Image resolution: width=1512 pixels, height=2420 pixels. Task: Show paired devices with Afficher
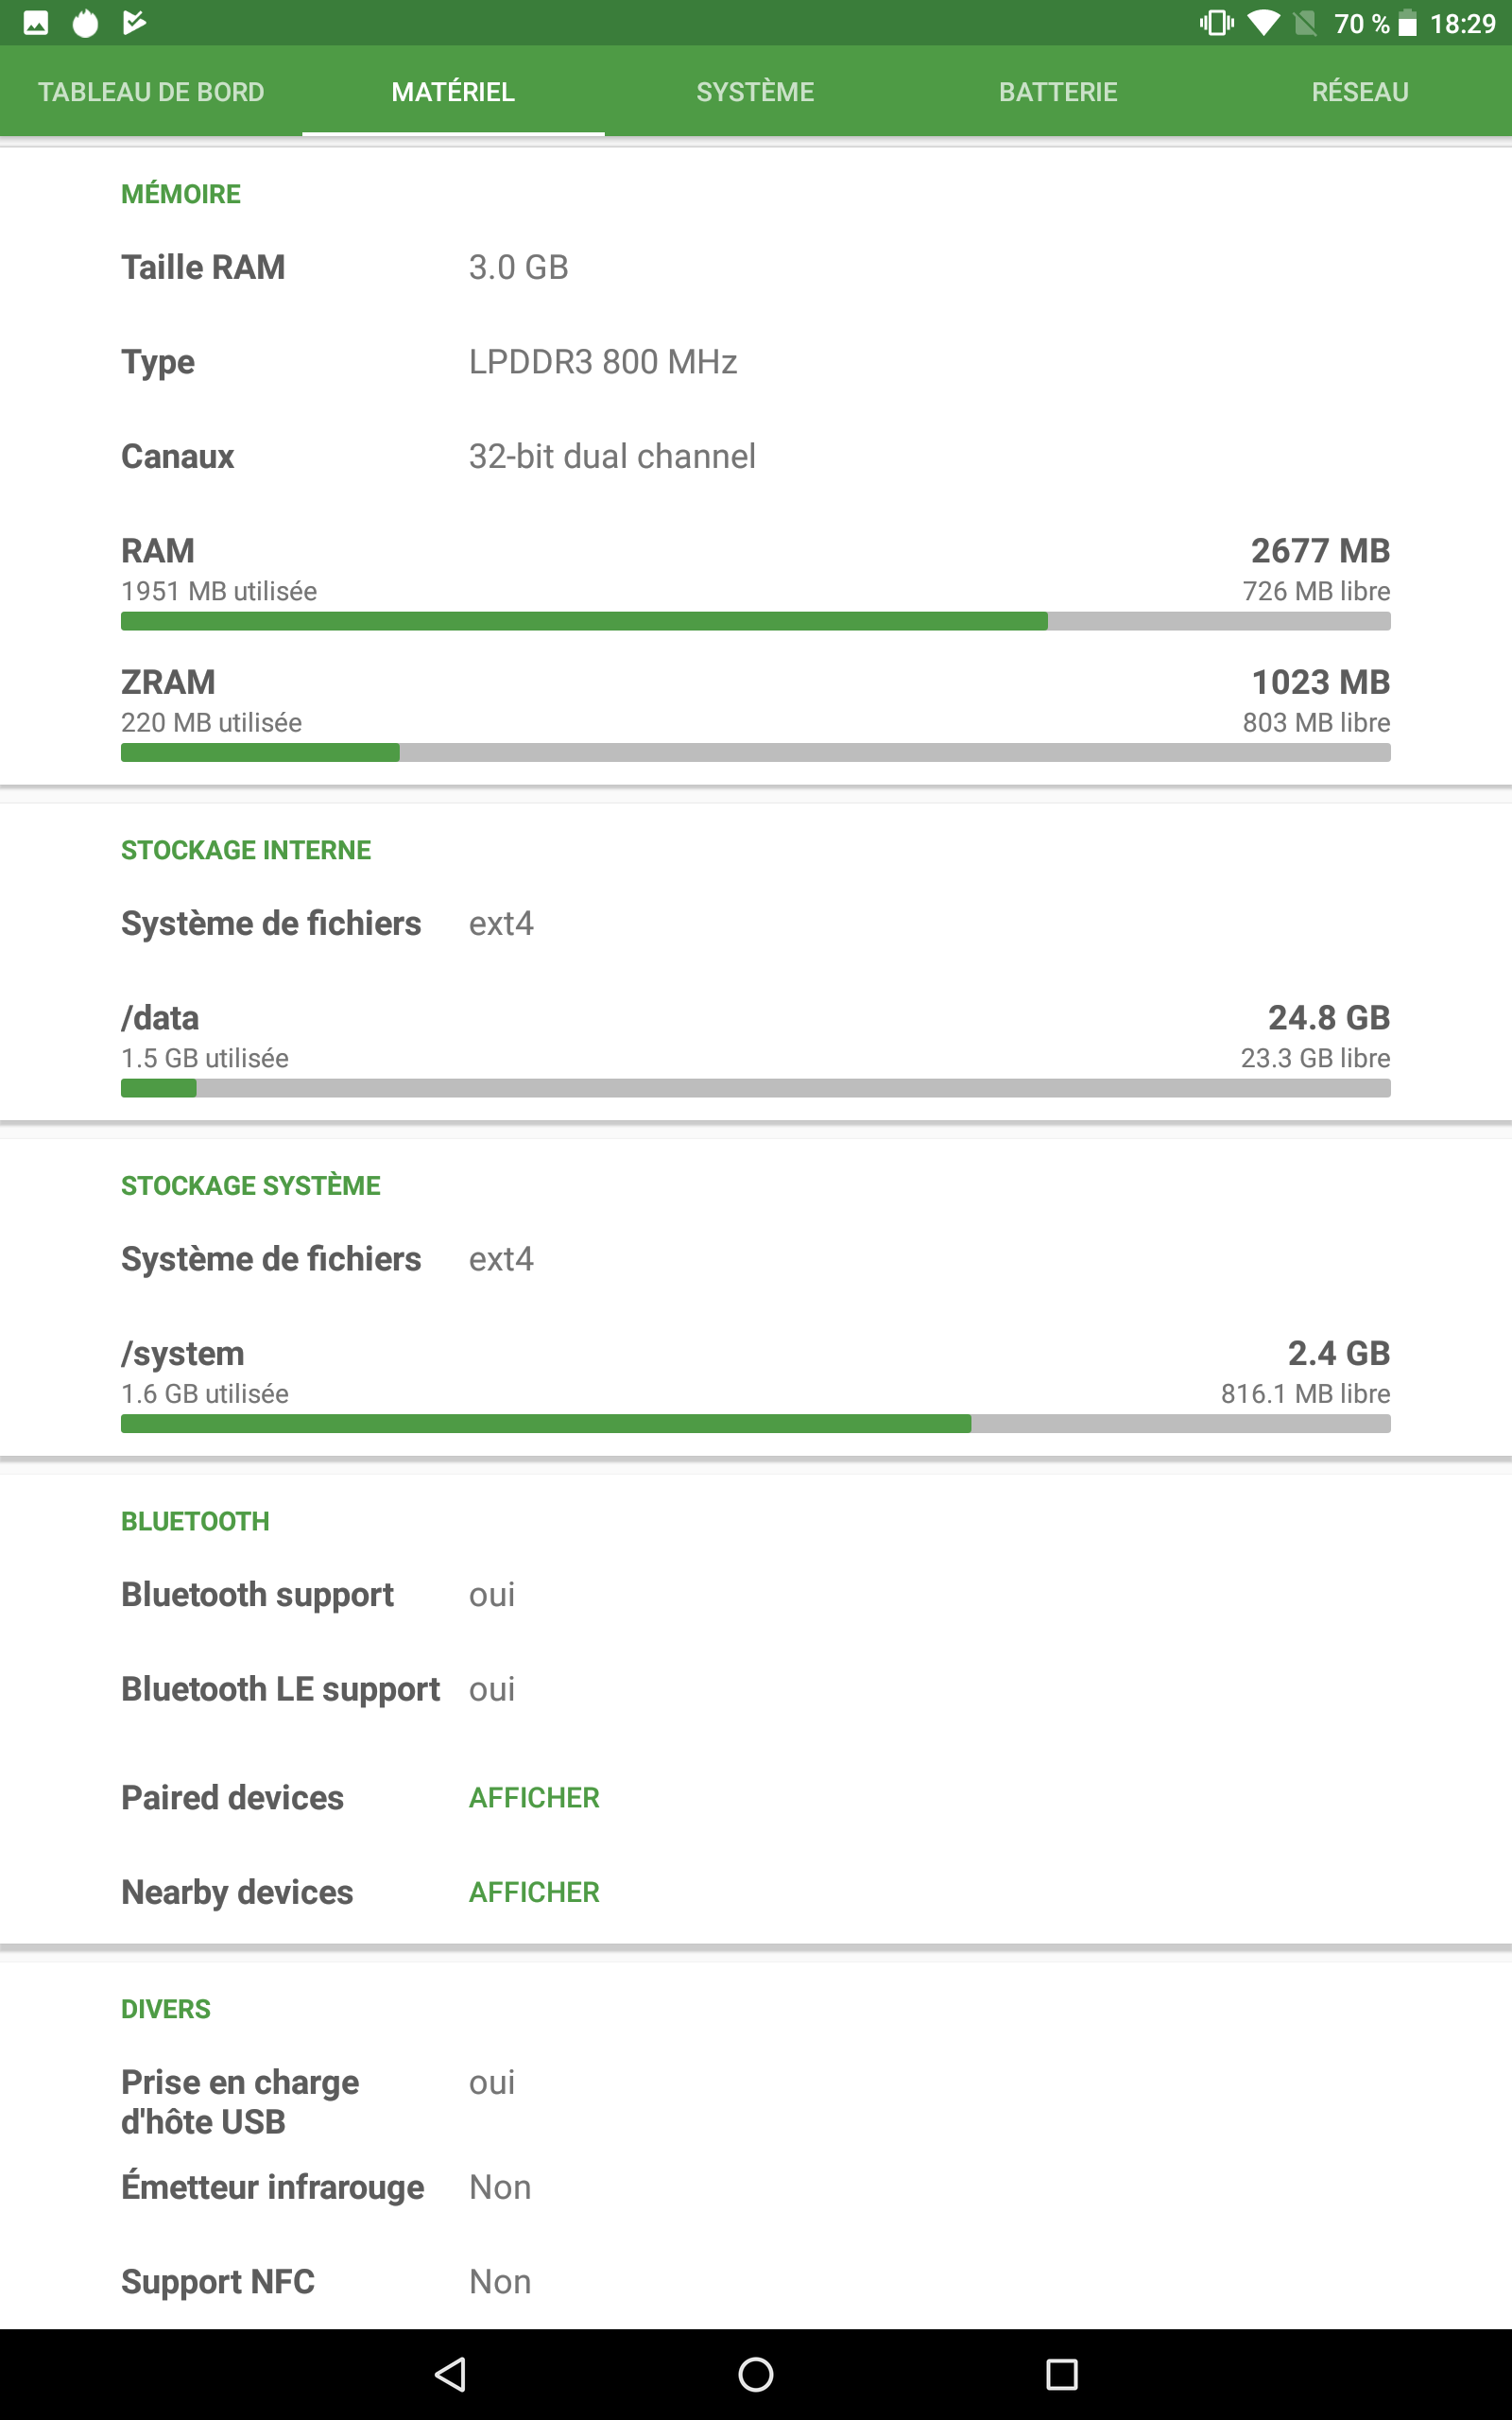[x=534, y=1797]
